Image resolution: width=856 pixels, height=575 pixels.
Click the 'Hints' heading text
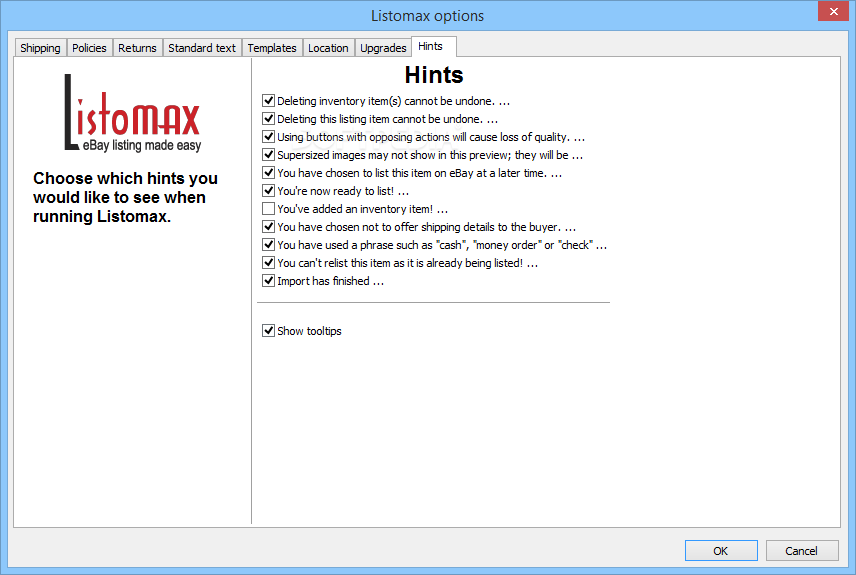(434, 75)
